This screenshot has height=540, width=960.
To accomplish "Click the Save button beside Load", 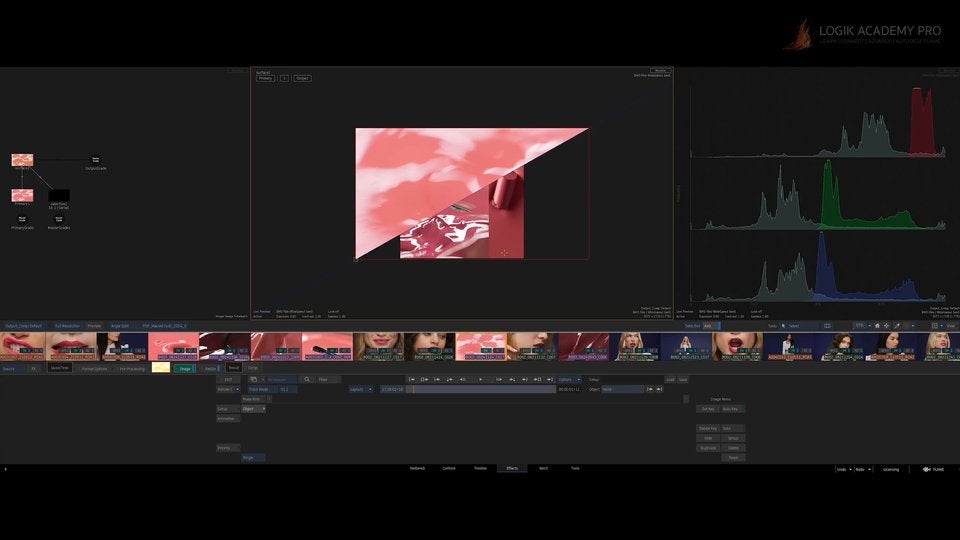I will pos(683,380).
